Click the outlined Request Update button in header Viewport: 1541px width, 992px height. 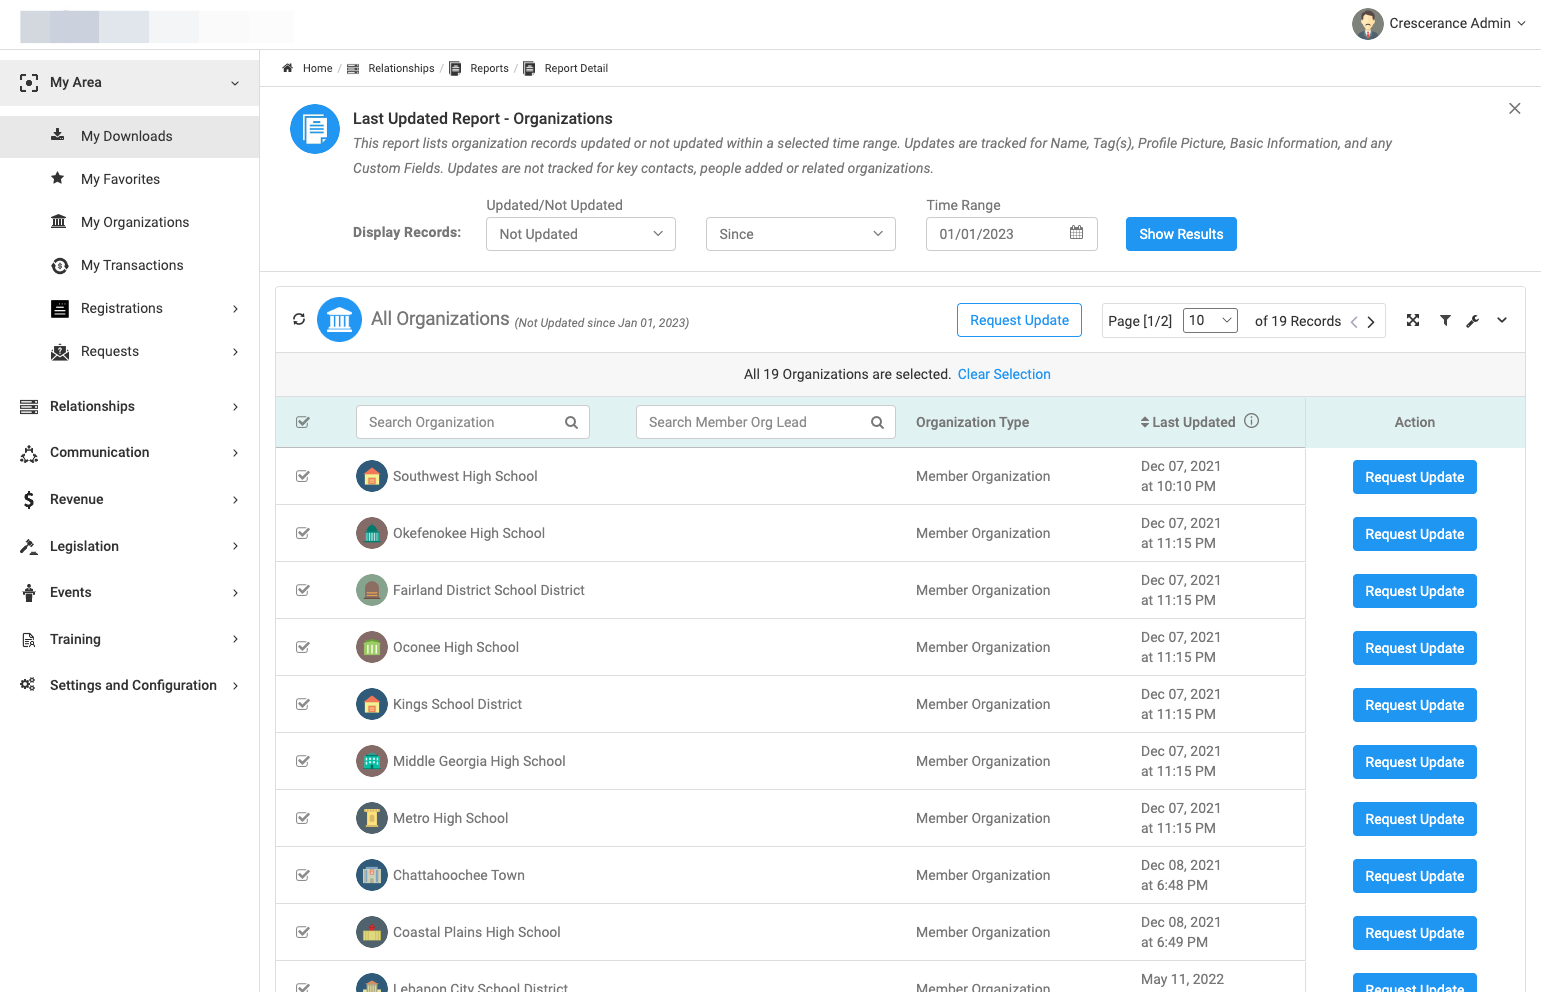pyautogui.click(x=1019, y=320)
